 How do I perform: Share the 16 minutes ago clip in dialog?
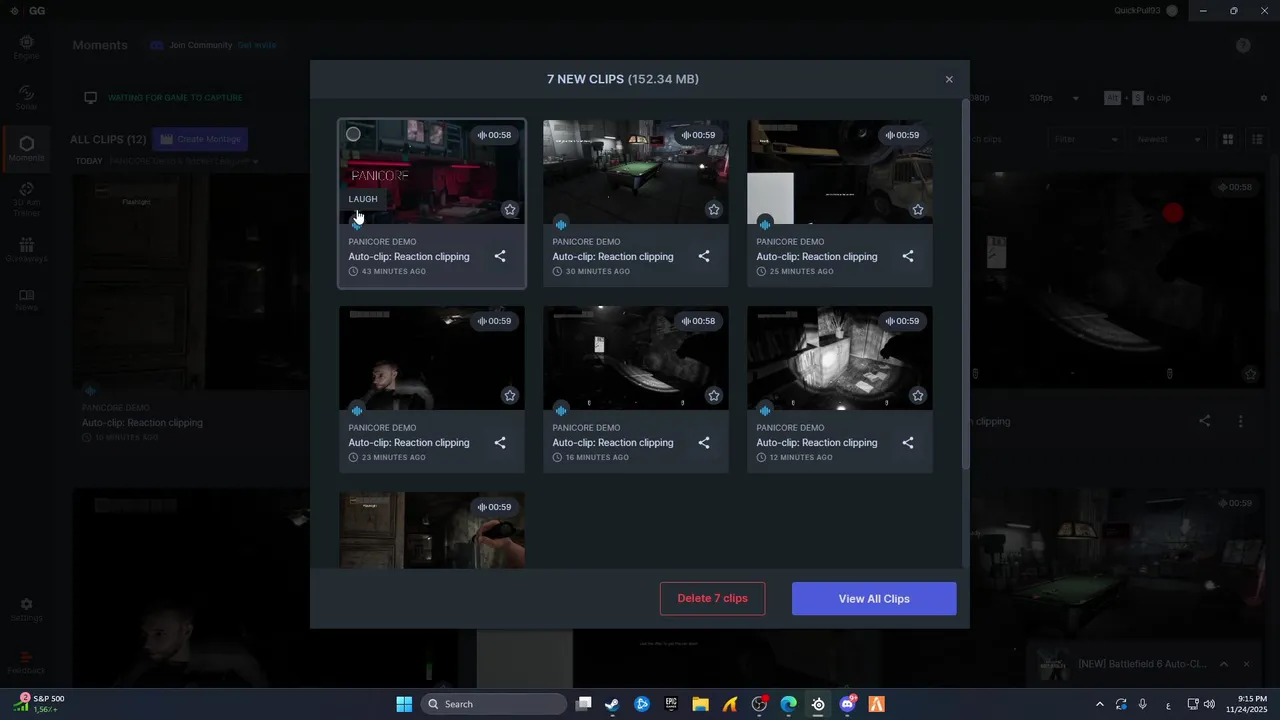704,443
